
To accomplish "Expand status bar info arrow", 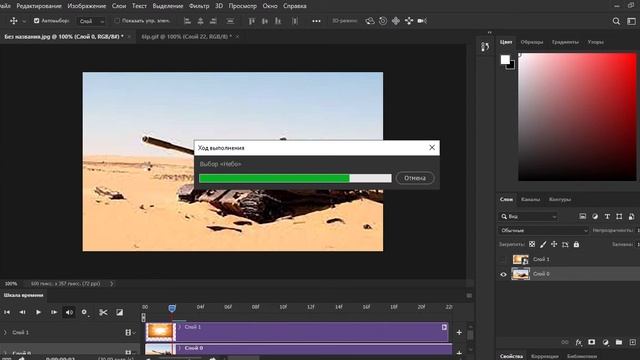I will 111,283.
